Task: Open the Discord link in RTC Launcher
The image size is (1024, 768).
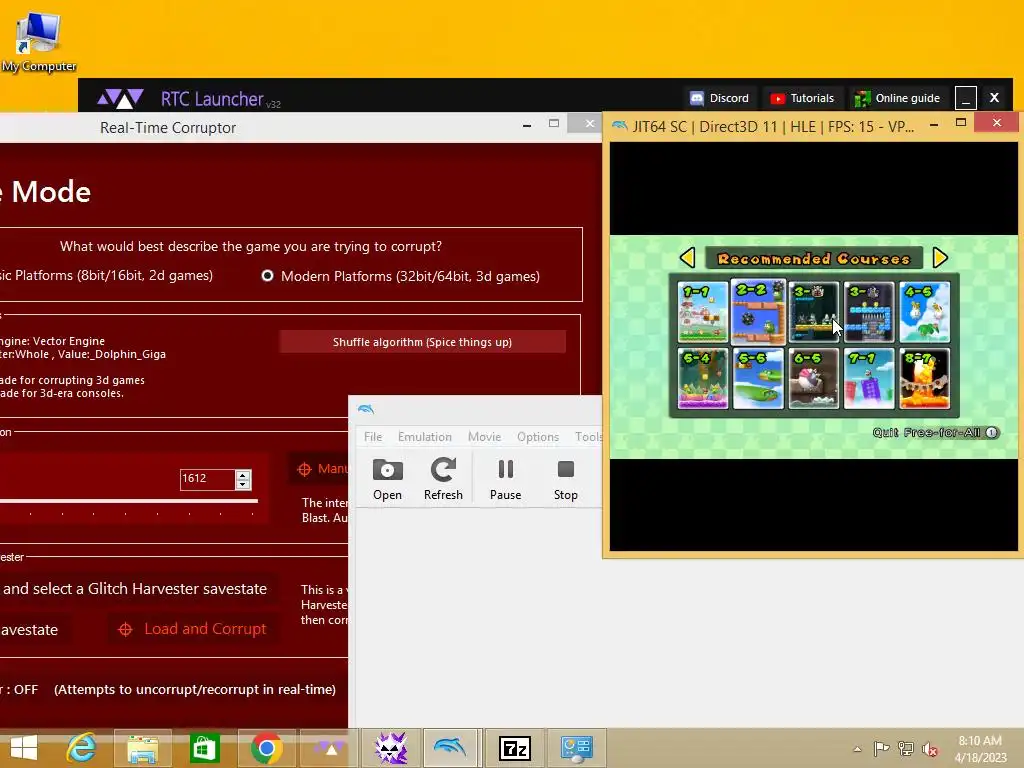Action: (720, 98)
